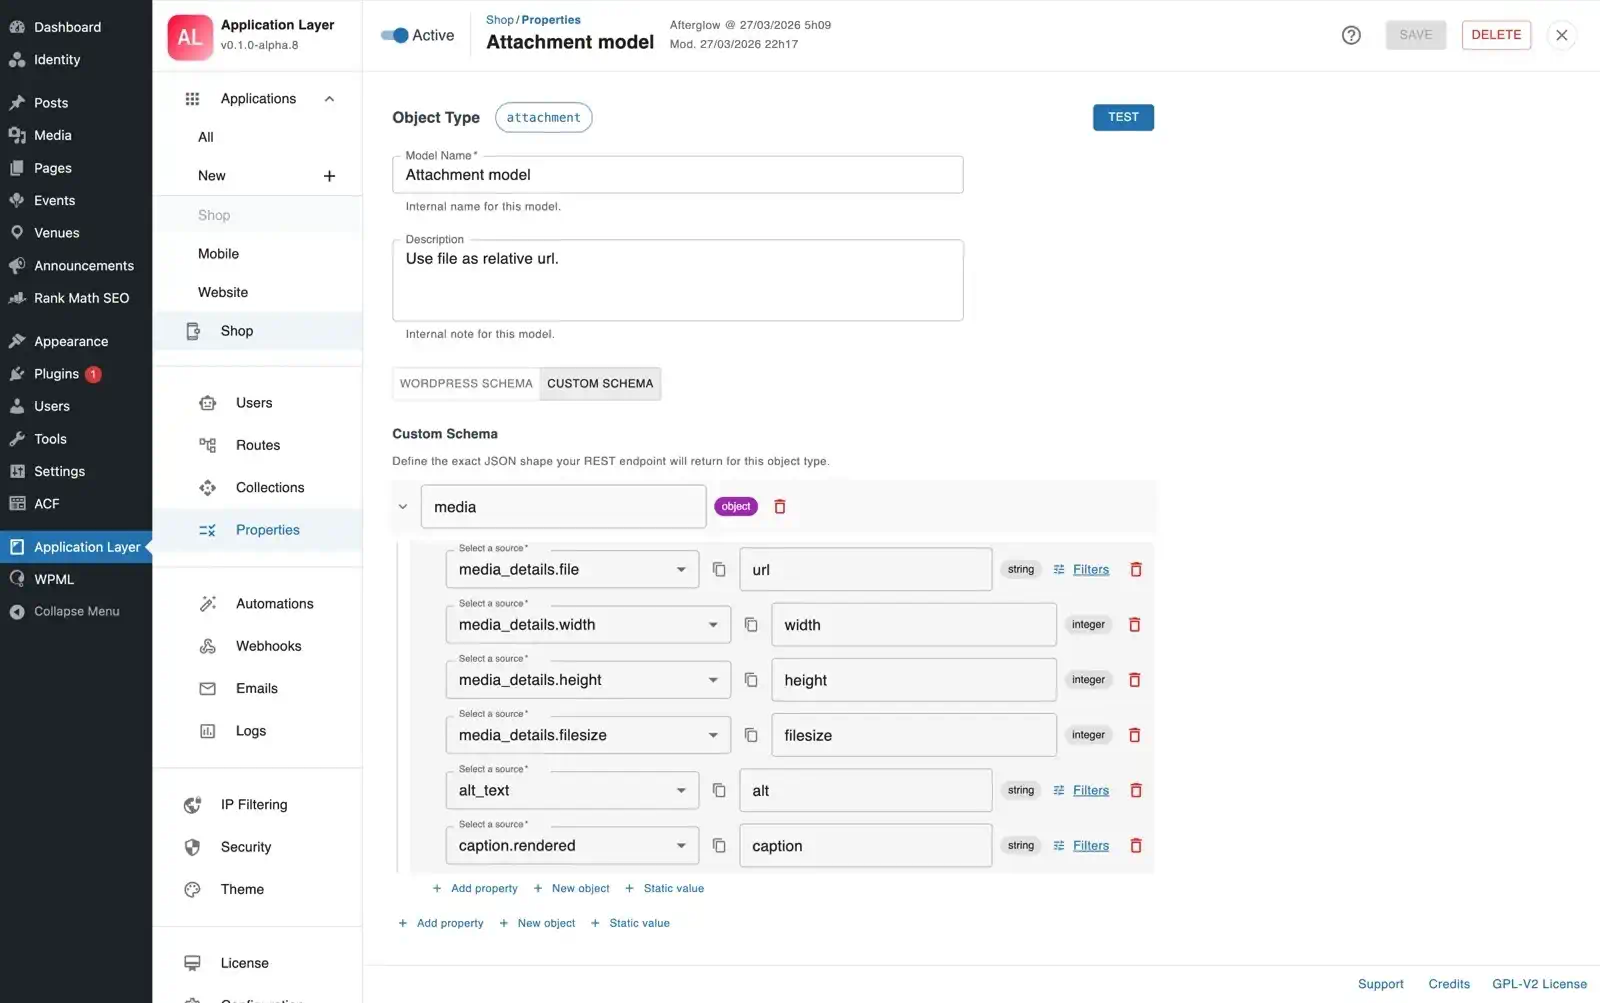Open the Emails section
Viewport: 1600px width, 1003px height.
tap(256, 688)
